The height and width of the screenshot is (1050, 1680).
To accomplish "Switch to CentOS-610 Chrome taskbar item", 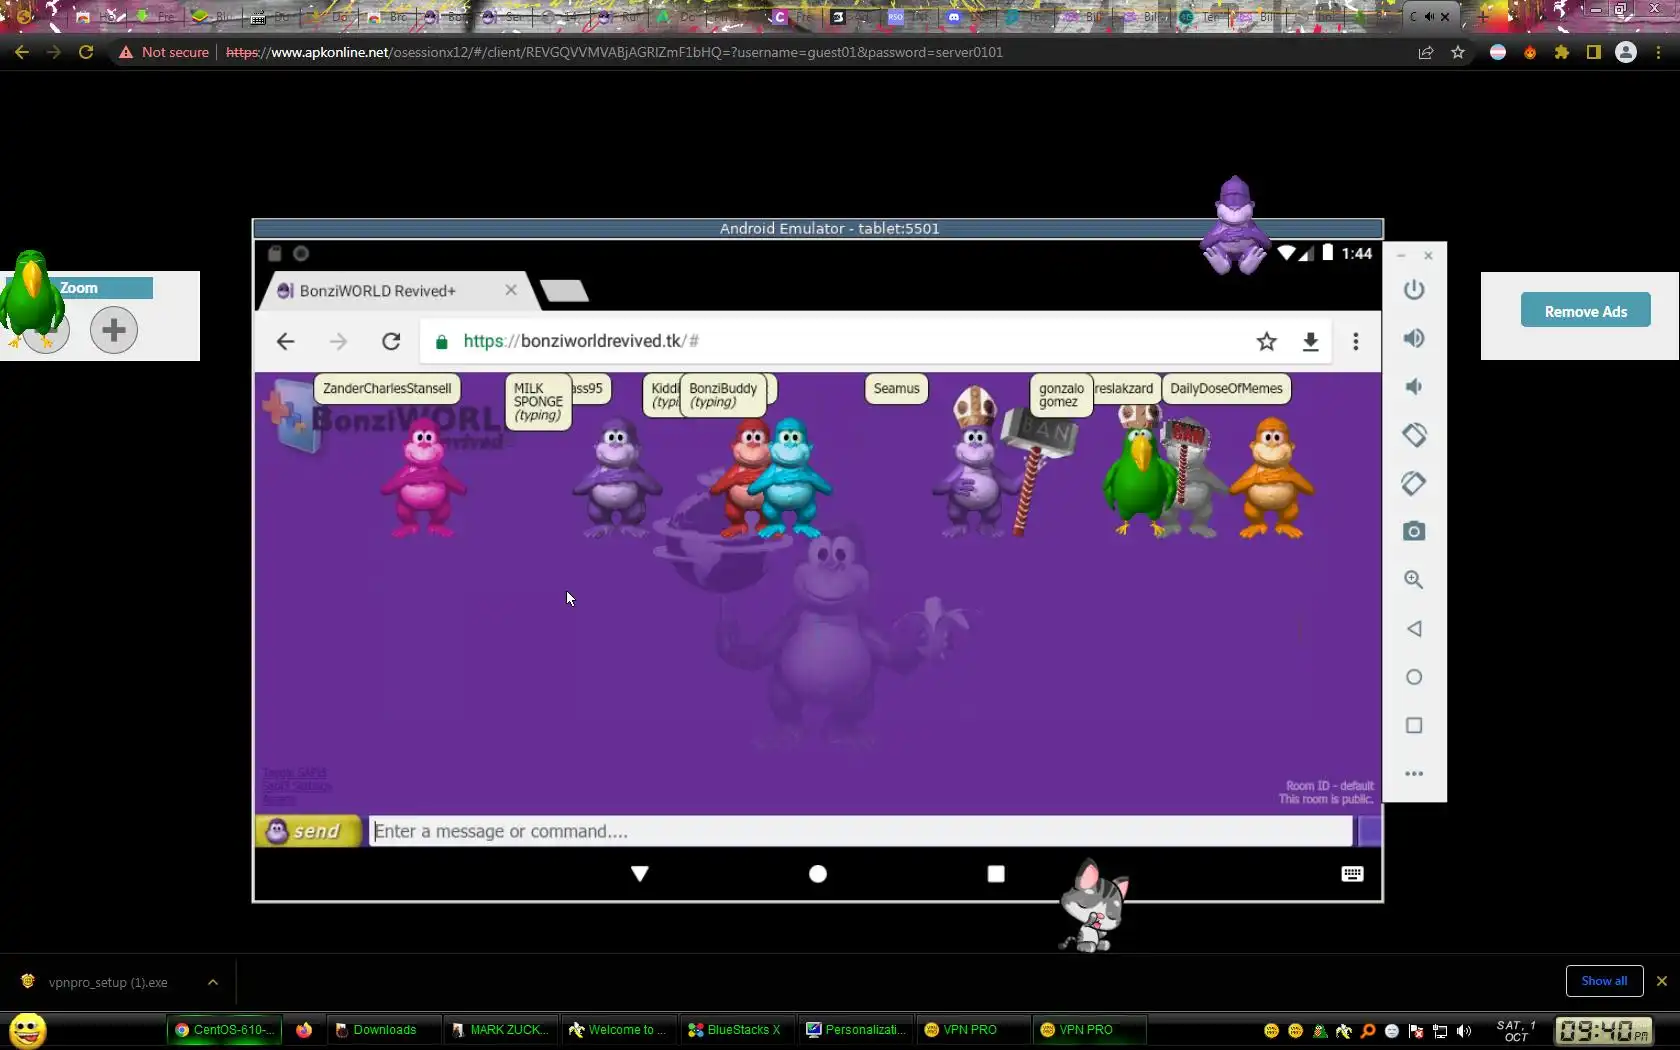I will [223, 1030].
